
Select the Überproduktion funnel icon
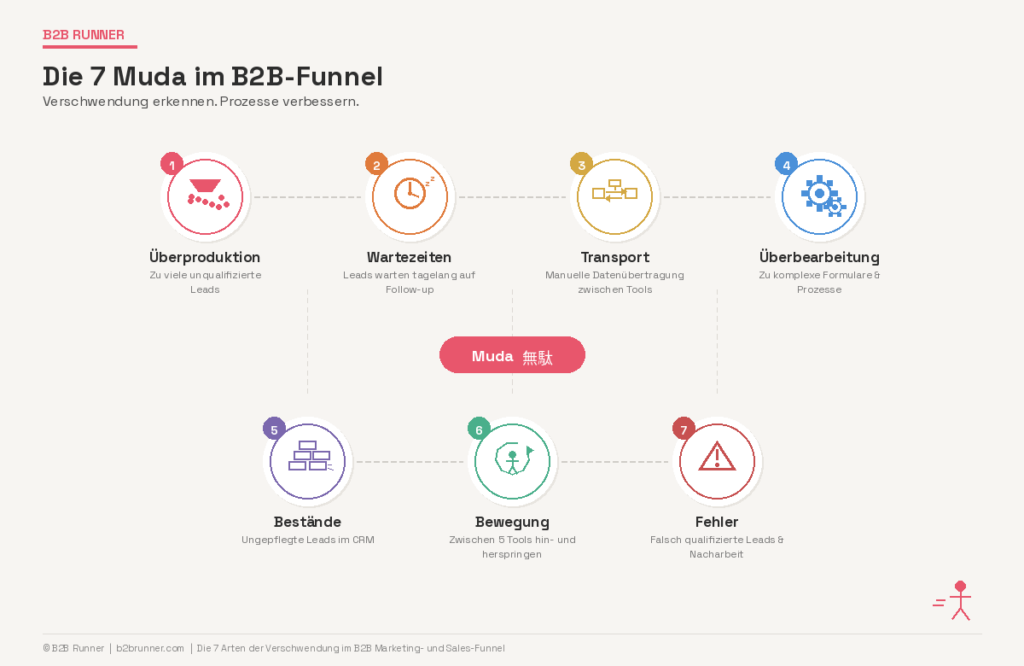(x=205, y=196)
